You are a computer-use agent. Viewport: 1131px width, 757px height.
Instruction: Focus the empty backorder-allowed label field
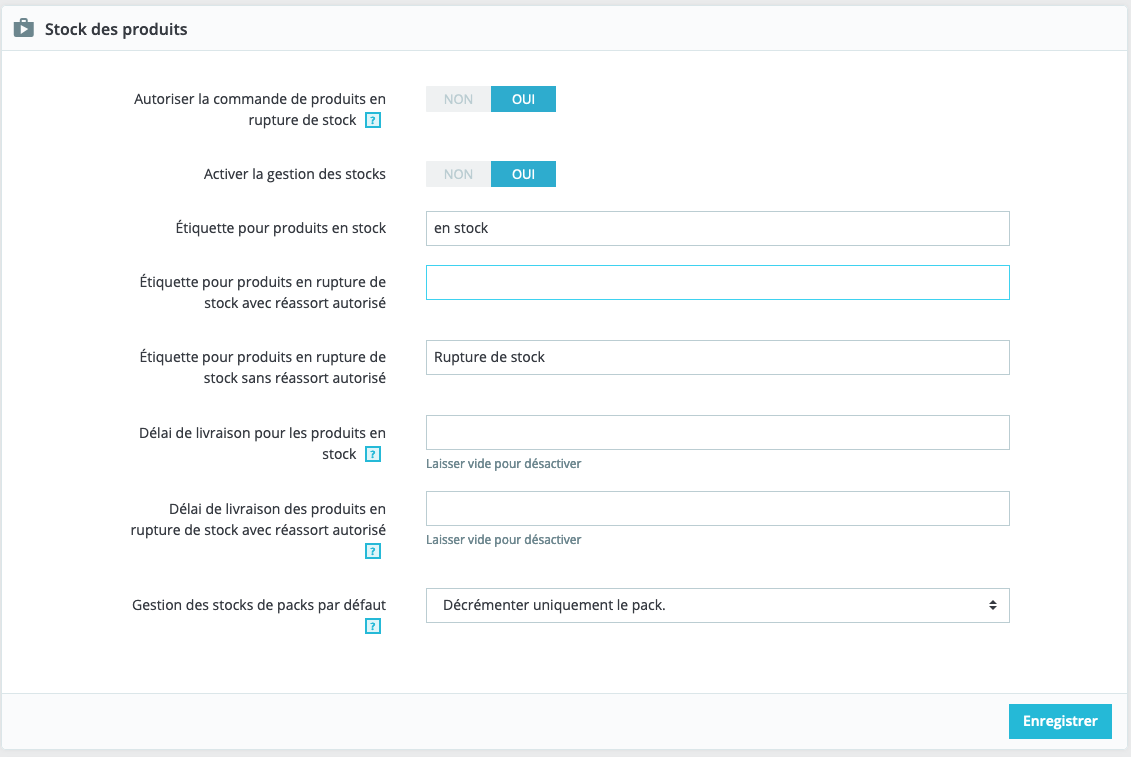717,282
